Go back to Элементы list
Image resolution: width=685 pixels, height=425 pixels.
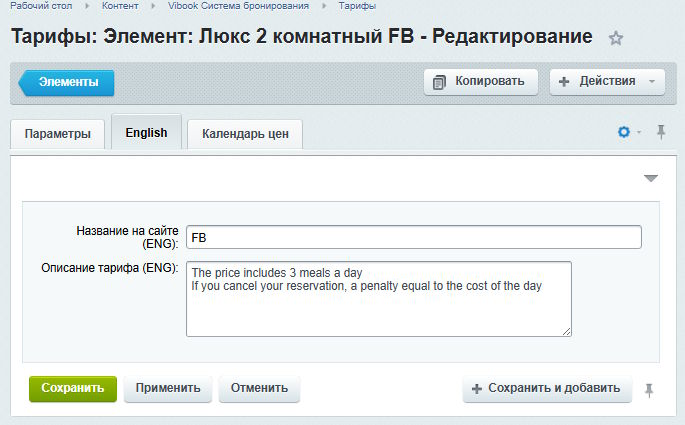click(67, 83)
